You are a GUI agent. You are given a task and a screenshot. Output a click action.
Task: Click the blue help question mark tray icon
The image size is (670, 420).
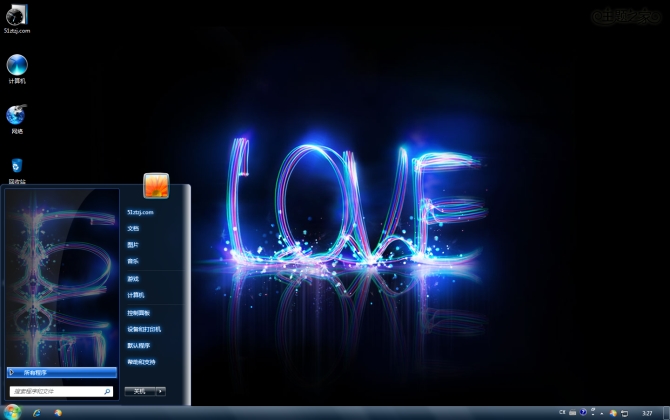pyautogui.click(x=583, y=412)
